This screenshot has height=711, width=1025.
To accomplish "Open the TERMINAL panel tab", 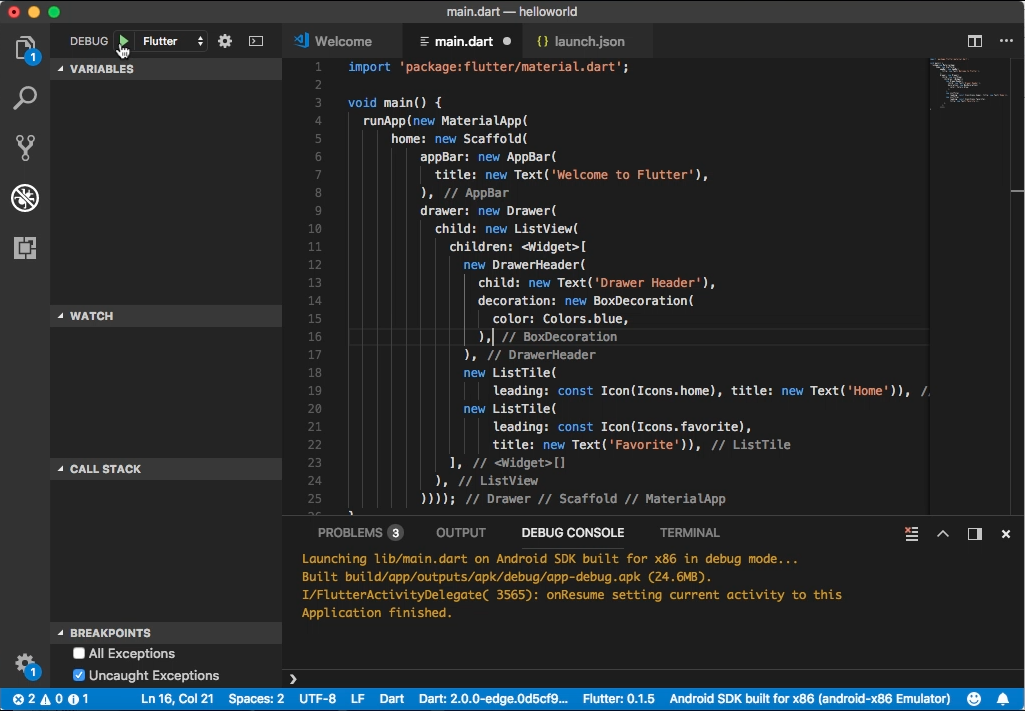I will click(690, 533).
